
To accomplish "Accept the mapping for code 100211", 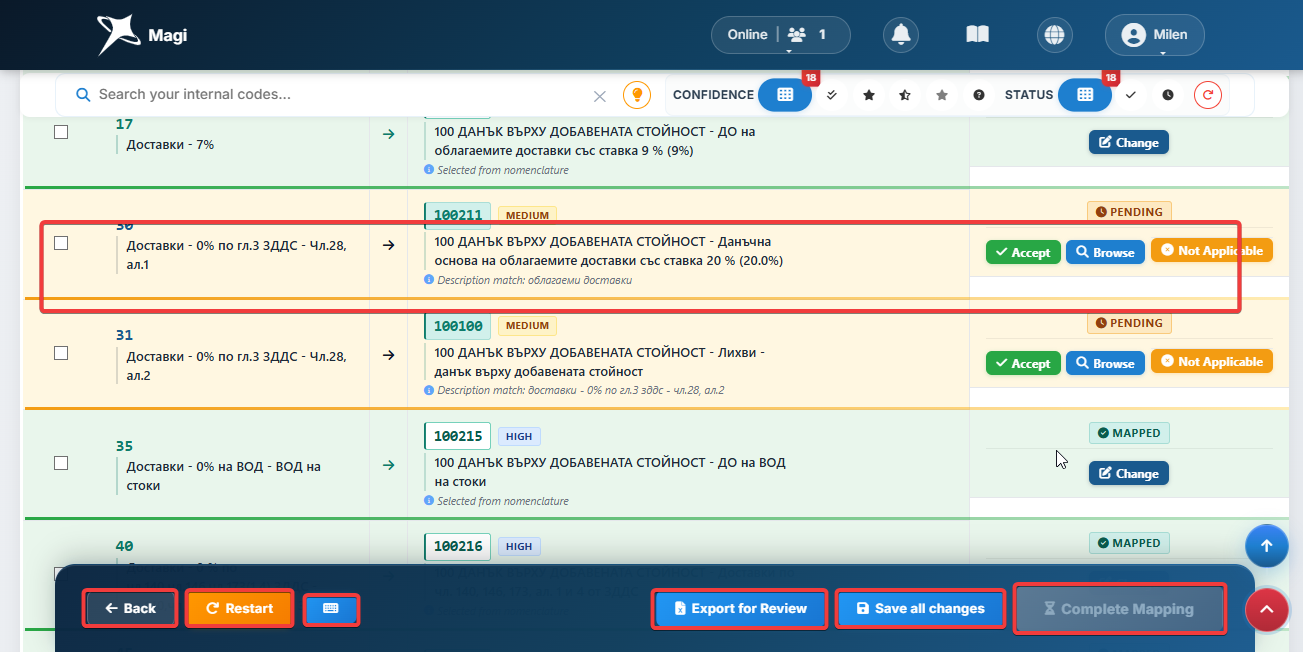I will click(x=1022, y=253).
